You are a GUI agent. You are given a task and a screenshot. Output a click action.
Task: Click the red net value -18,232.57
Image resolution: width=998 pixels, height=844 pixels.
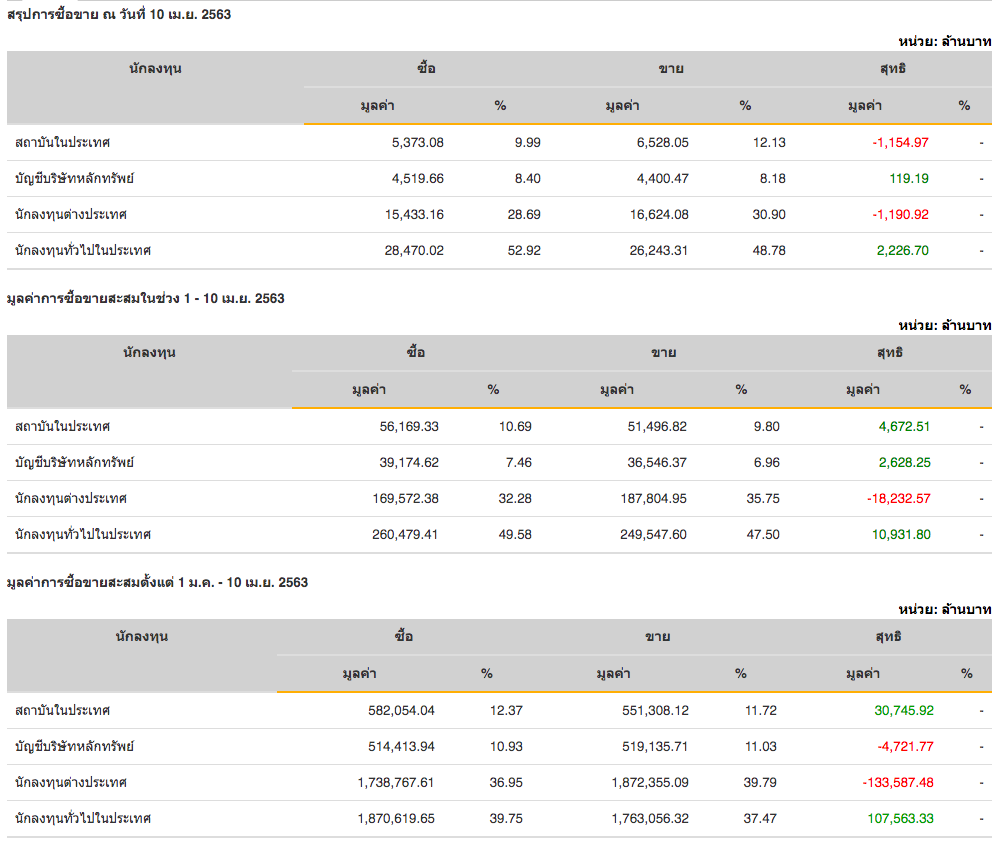tap(898, 498)
